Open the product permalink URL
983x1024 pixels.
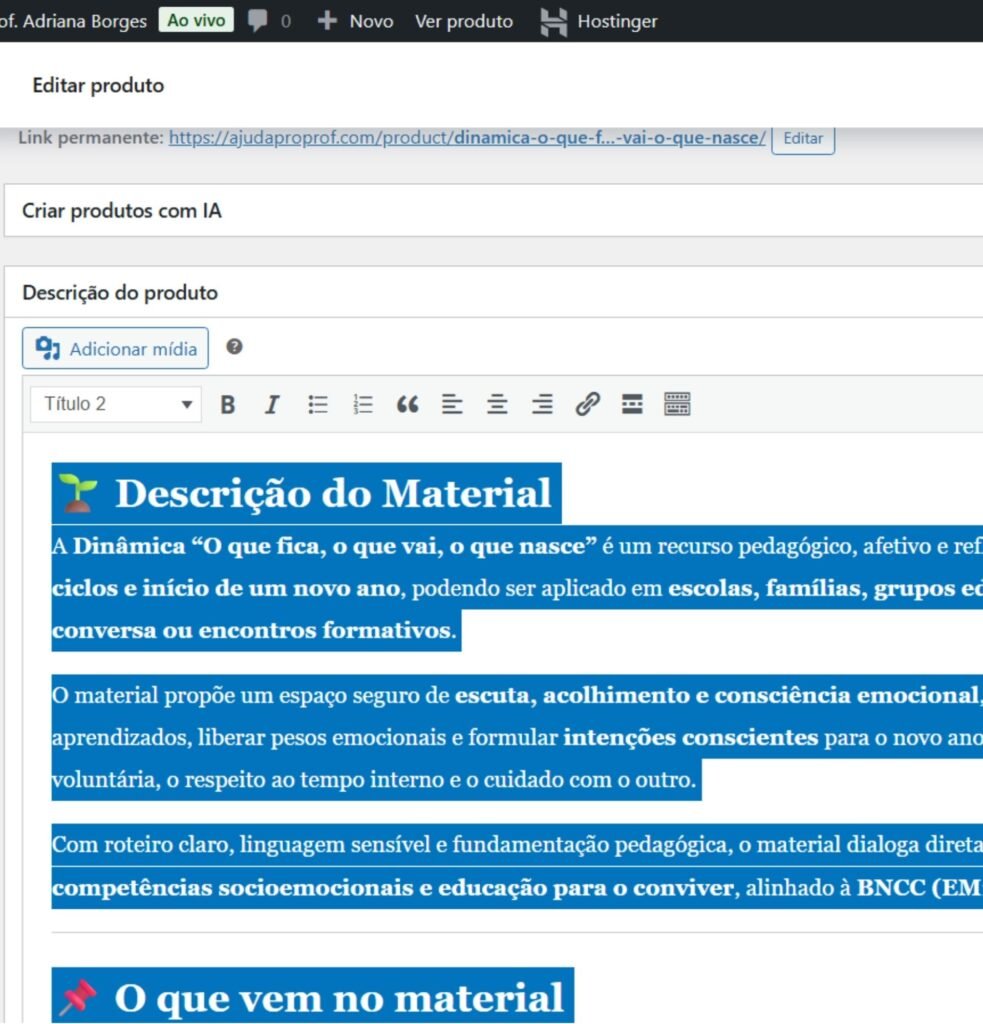[467, 139]
